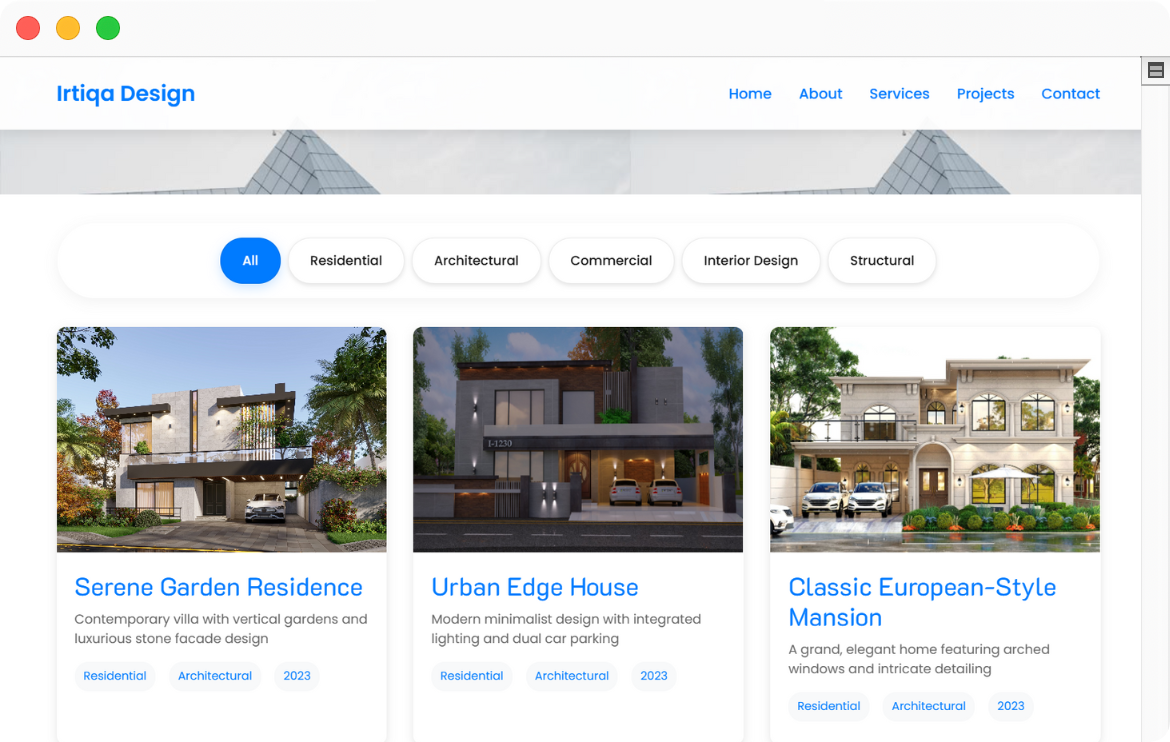Open Serene Garden Residence photo

click(222, 440)
